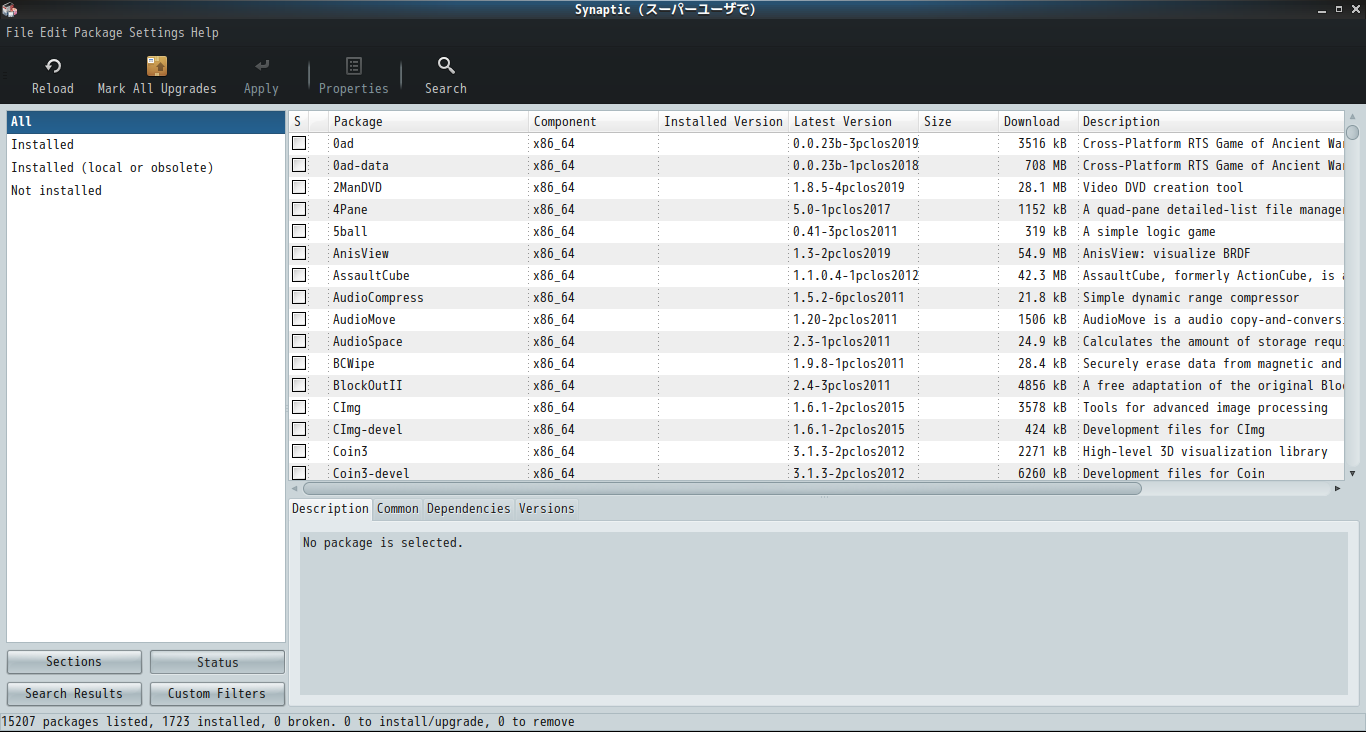This screenshot has height=732, width=1366.
Task: Open the Package menu
Action: pos(98,32)
